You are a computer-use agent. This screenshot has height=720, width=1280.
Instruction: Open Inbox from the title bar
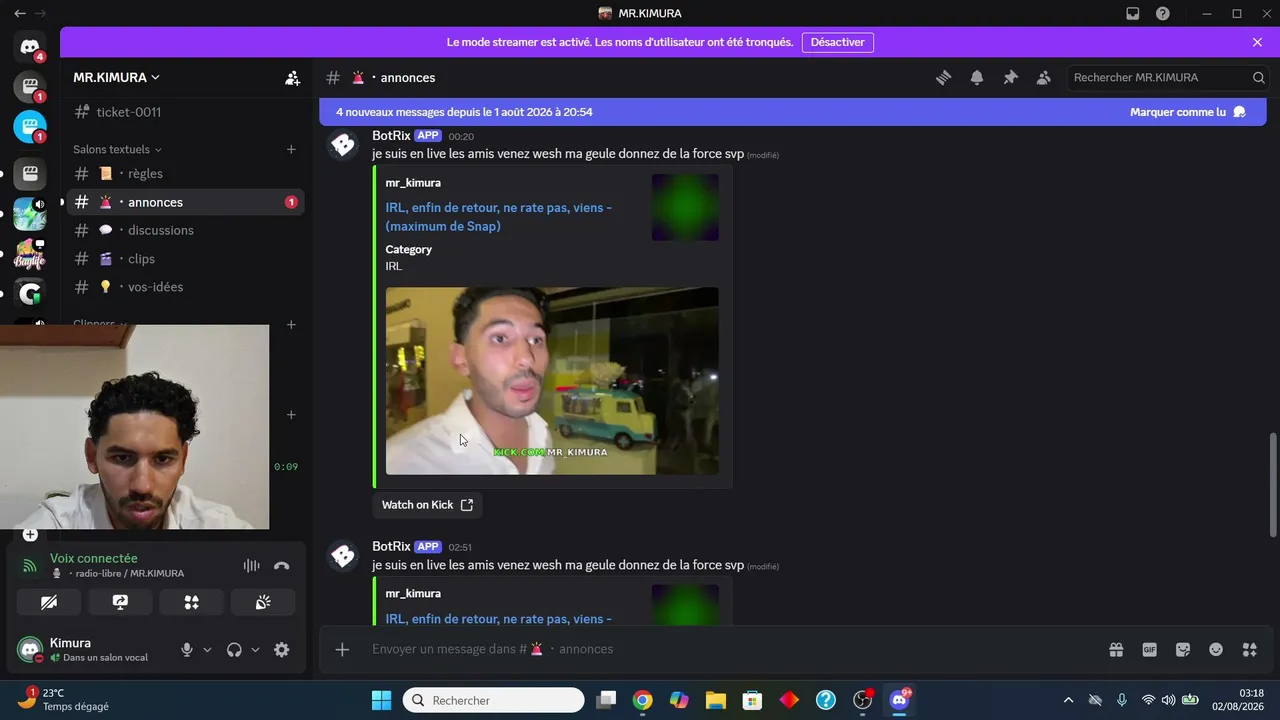click(1133, 13)
